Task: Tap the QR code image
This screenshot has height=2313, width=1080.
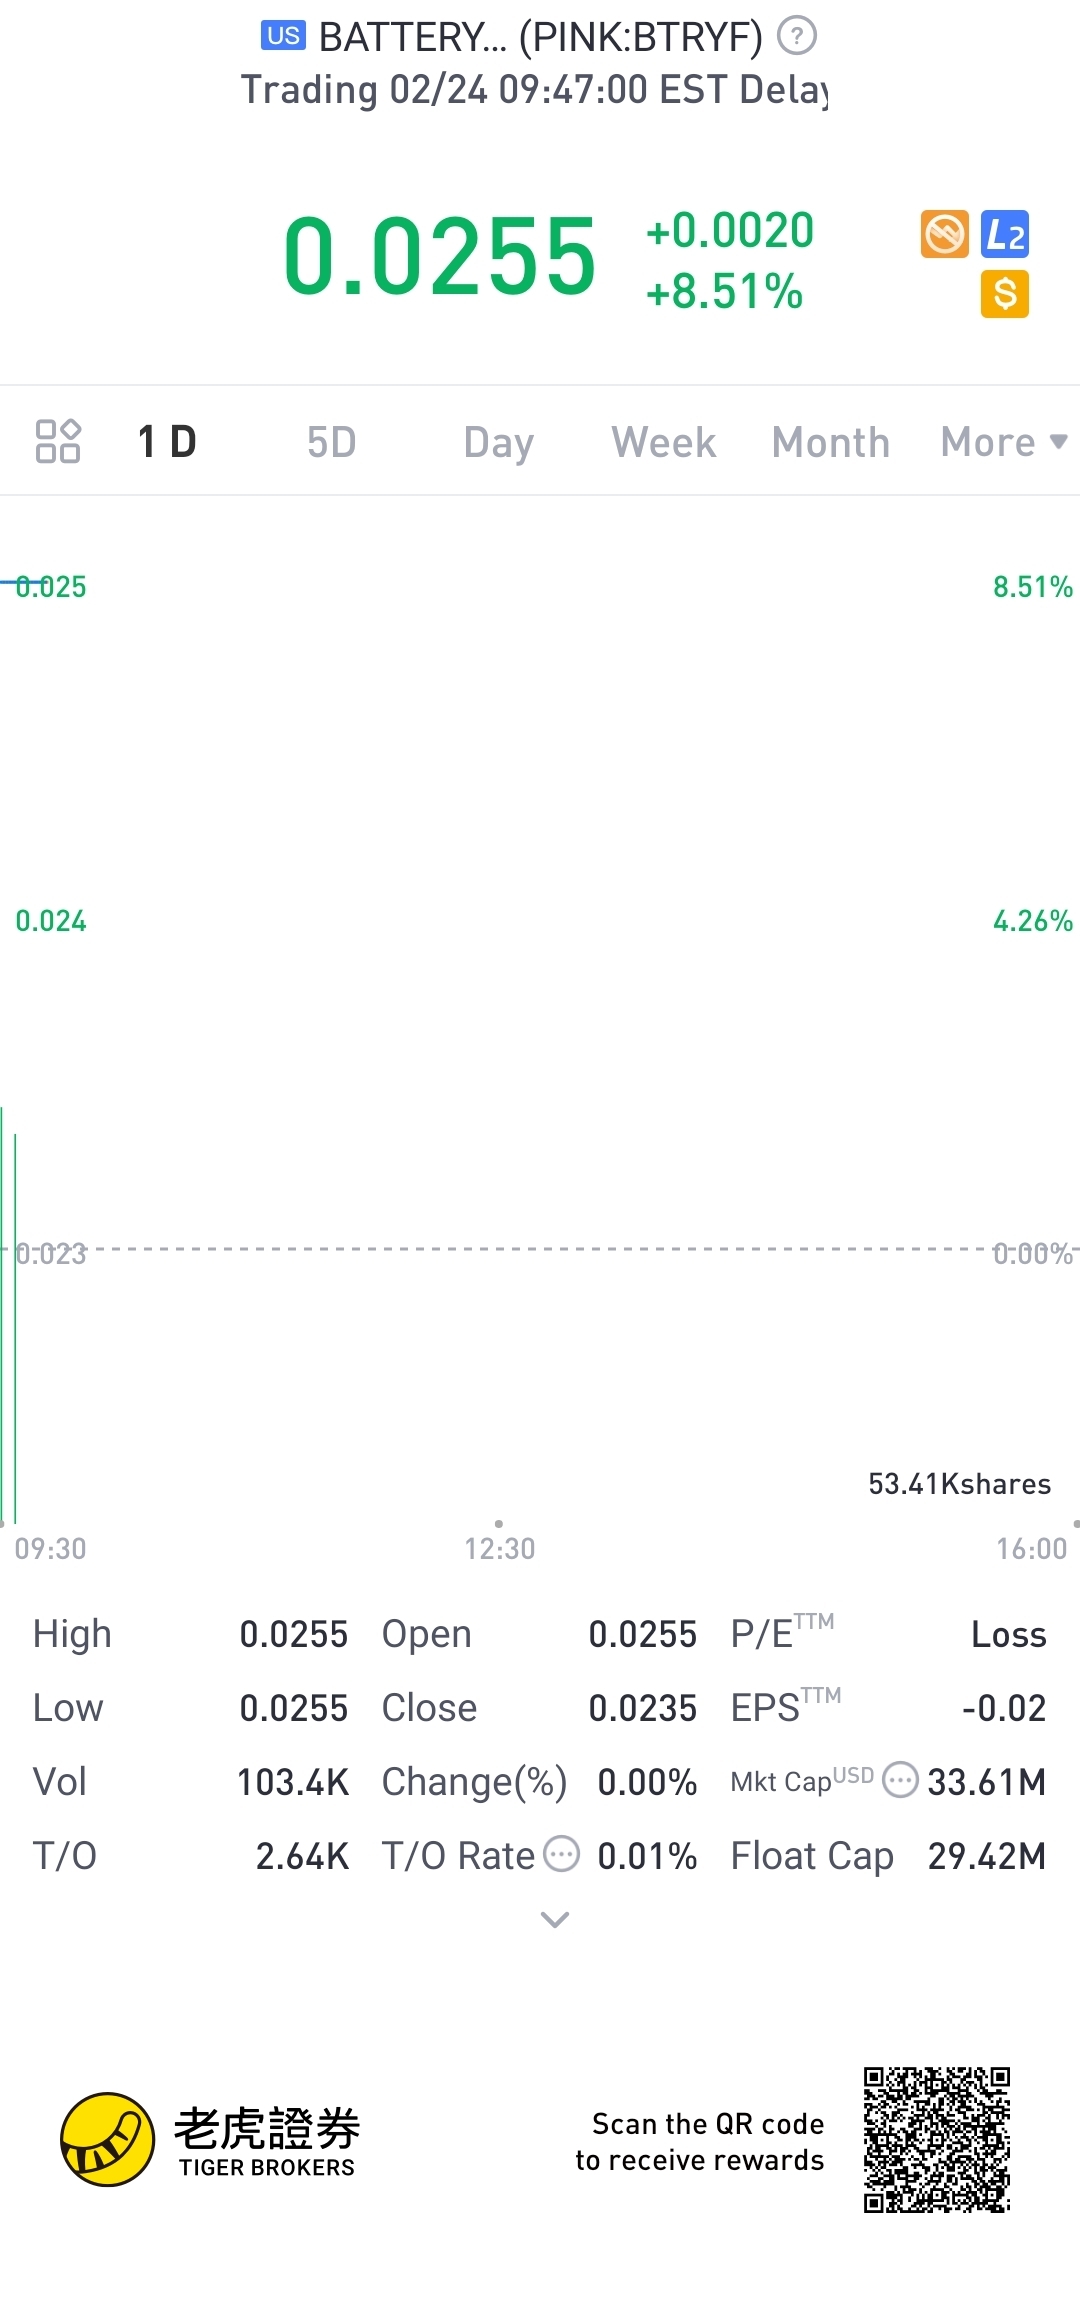Action: pos(937,2139)
